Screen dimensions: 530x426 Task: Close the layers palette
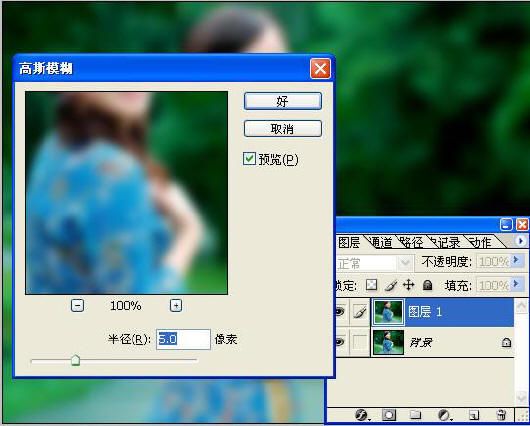(x=523, y=224)
